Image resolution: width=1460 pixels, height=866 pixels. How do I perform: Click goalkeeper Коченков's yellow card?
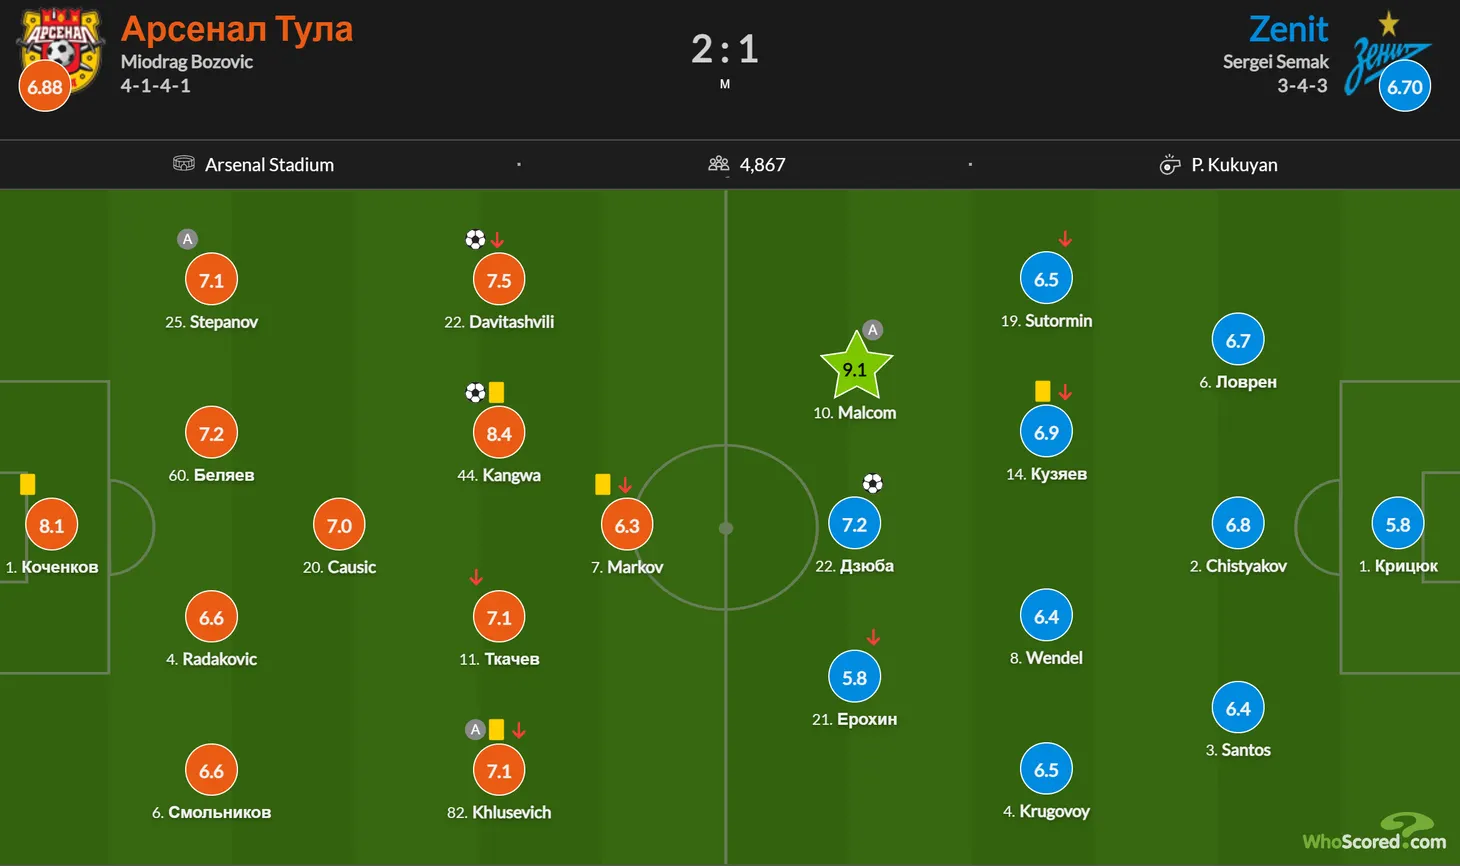(x=27, y=484)
